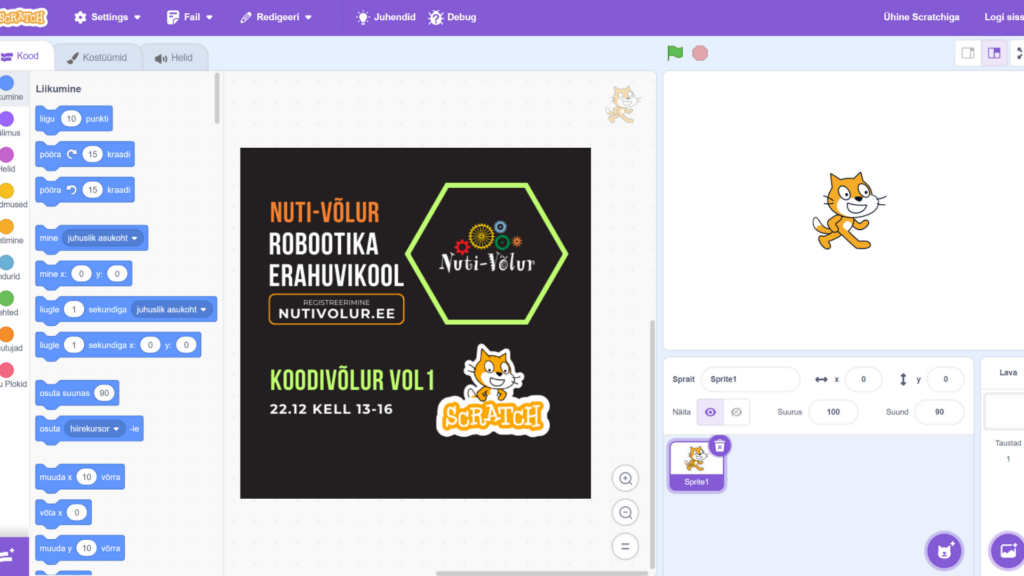Image resolution: width=1024 pixels, height=576 pixels.
Task: Hide the sprite with crossed-eye icon
Action: [x=736, y=412]
